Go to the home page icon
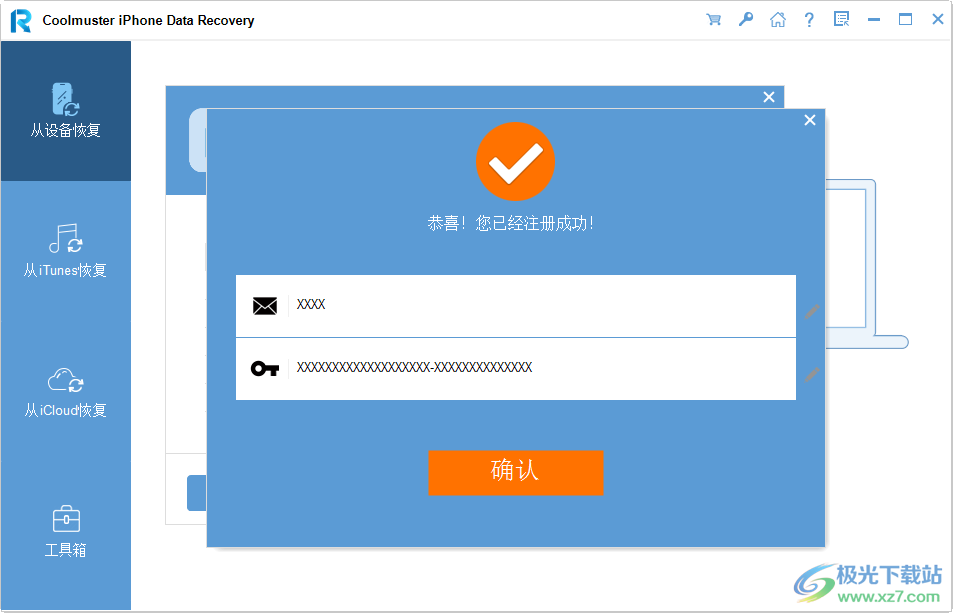 tap(777, 20)
